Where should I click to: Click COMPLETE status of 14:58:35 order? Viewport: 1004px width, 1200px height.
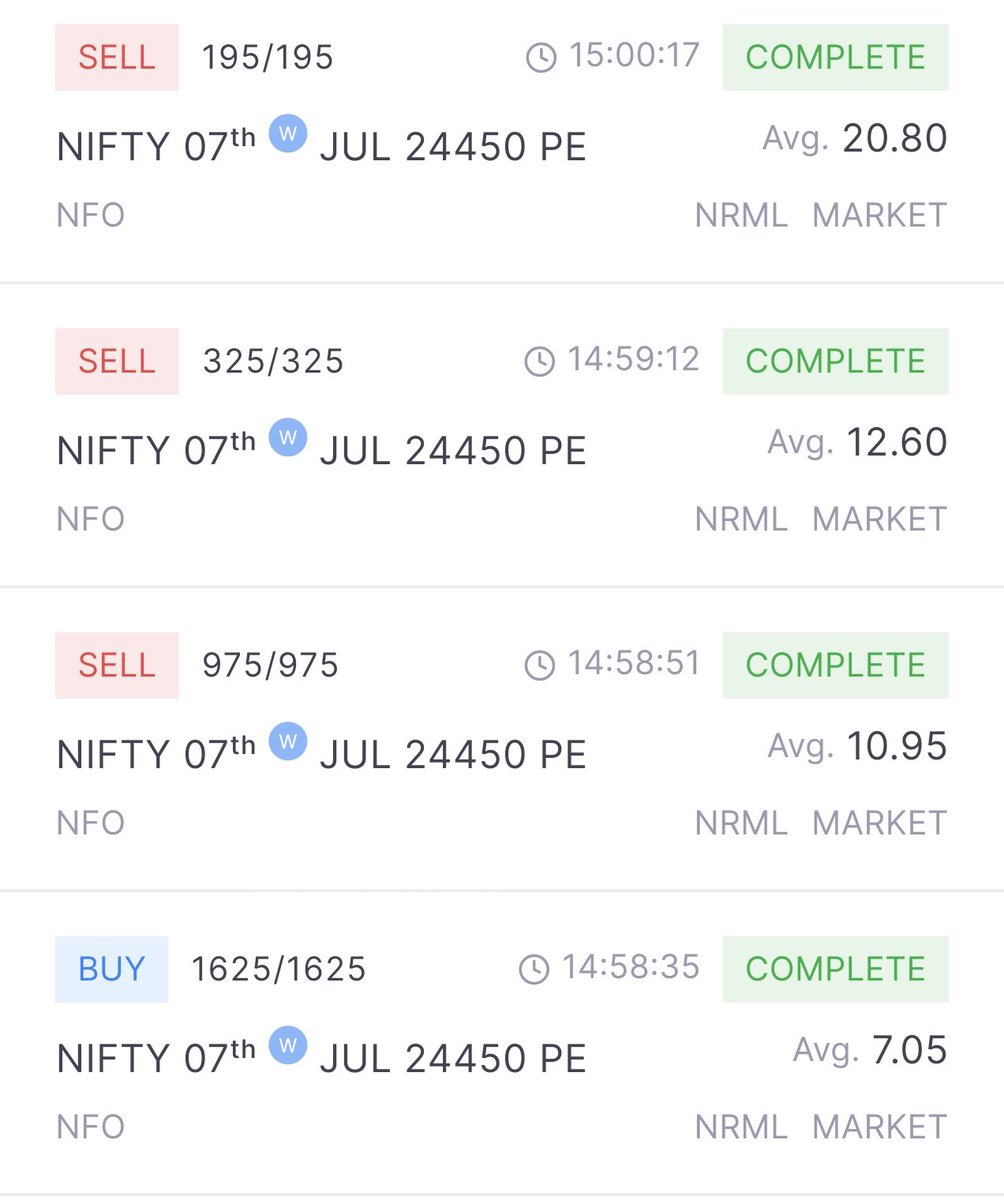(836, 969)
